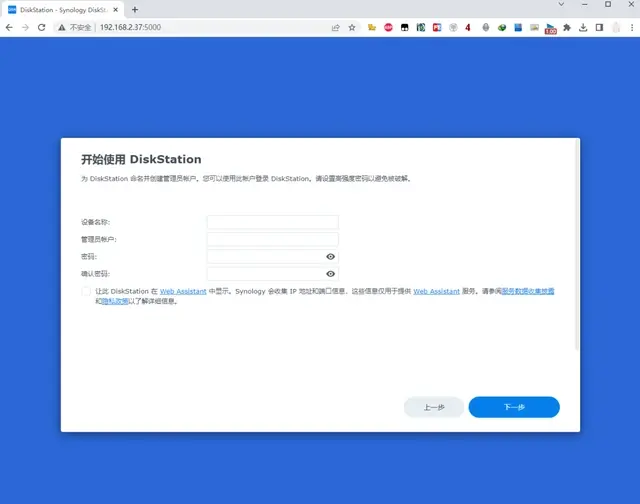Open the second Web Assistant link after 提供
The height and width of the screenshot is (504, 640).
[437, 291]
